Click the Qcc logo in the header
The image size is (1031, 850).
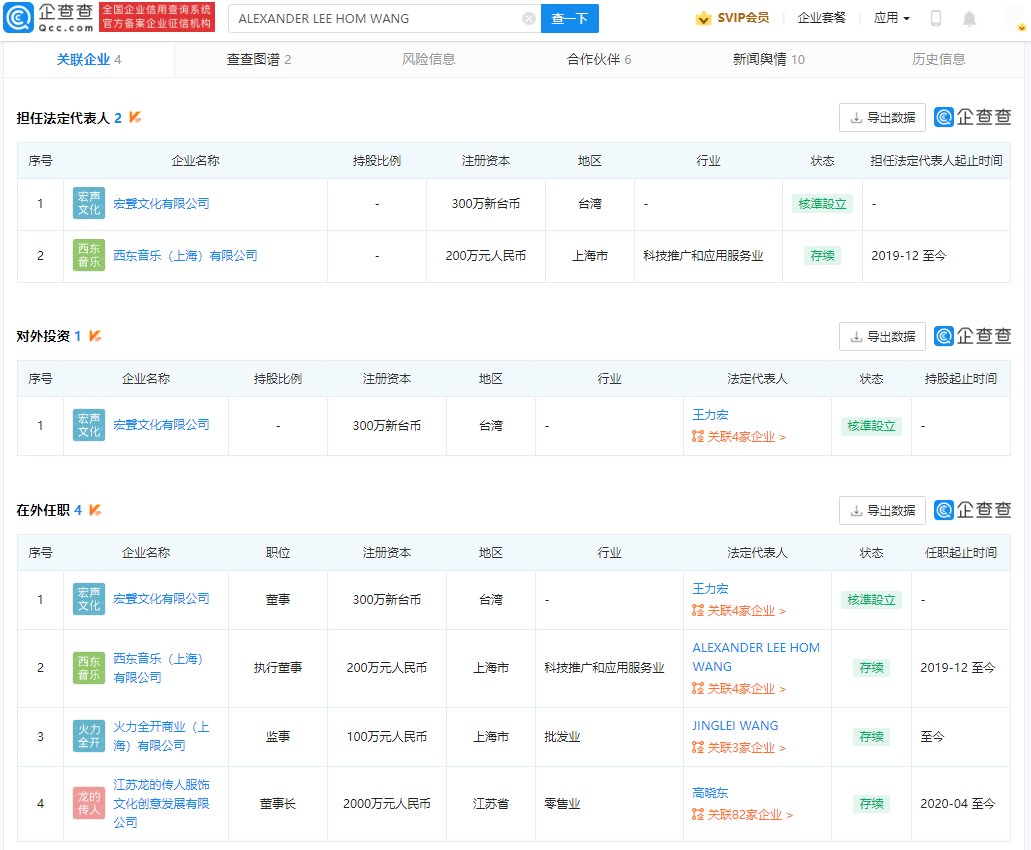[50, 17]
